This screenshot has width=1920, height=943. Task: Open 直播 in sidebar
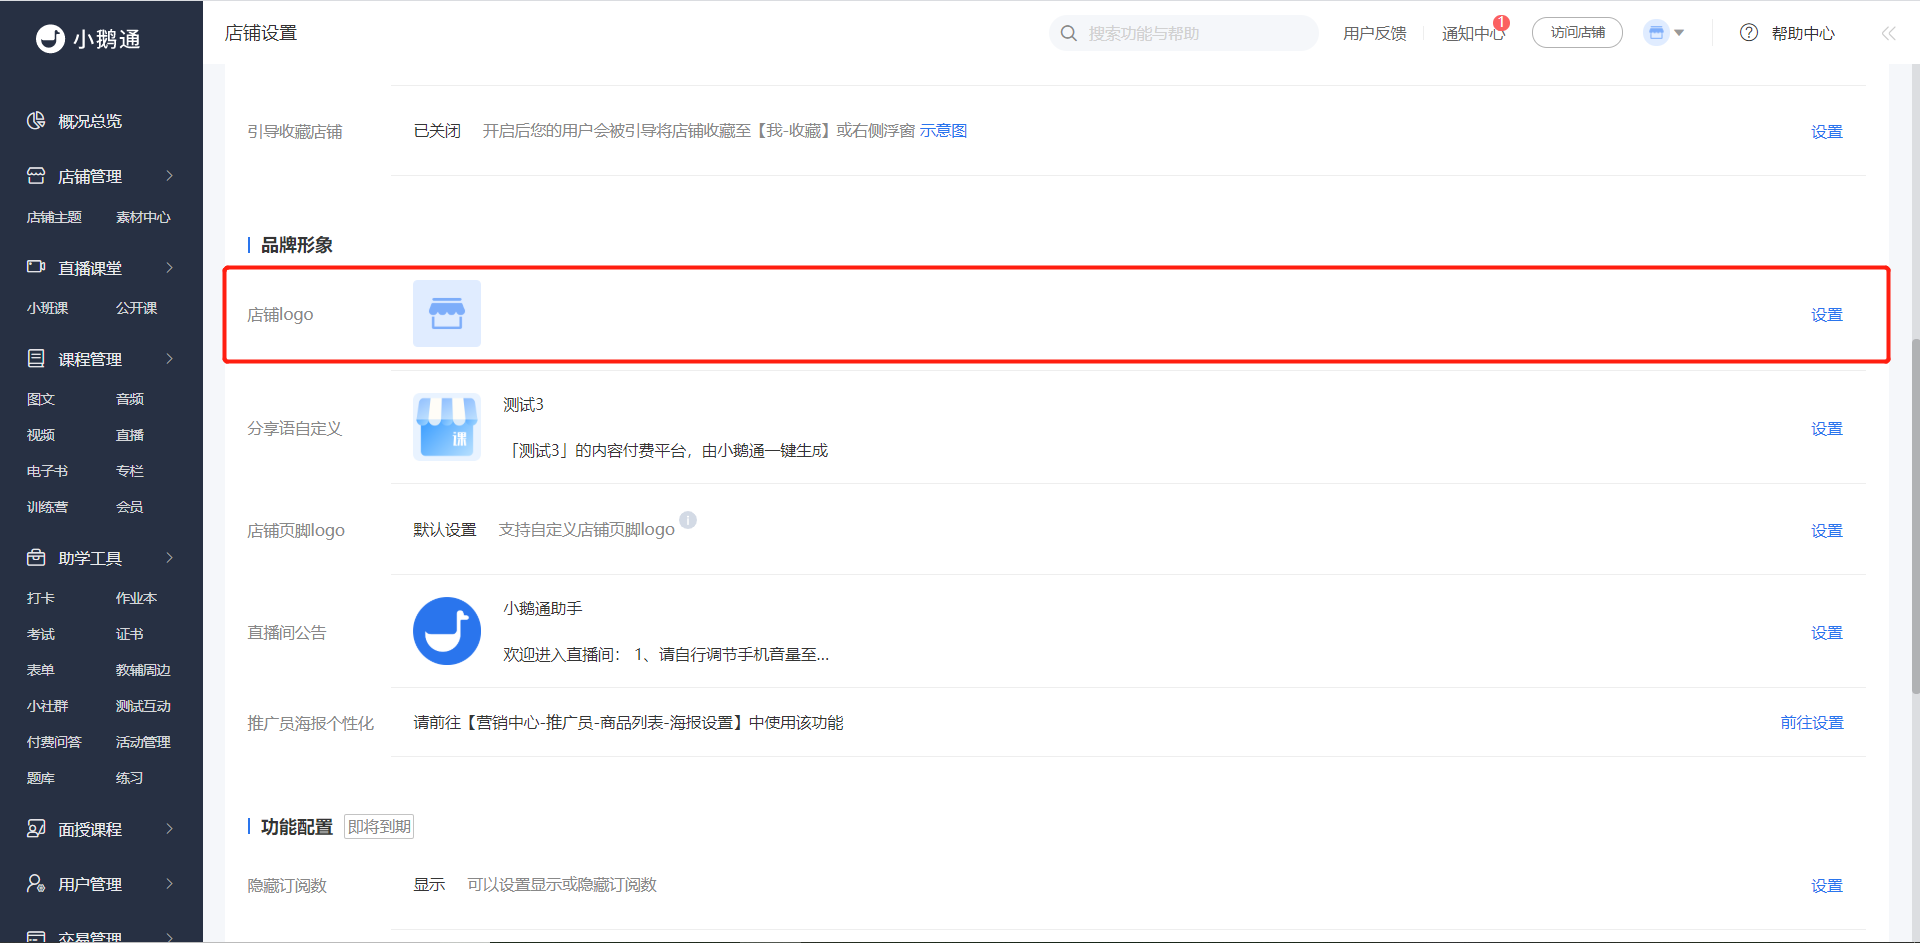coord(129,435)
